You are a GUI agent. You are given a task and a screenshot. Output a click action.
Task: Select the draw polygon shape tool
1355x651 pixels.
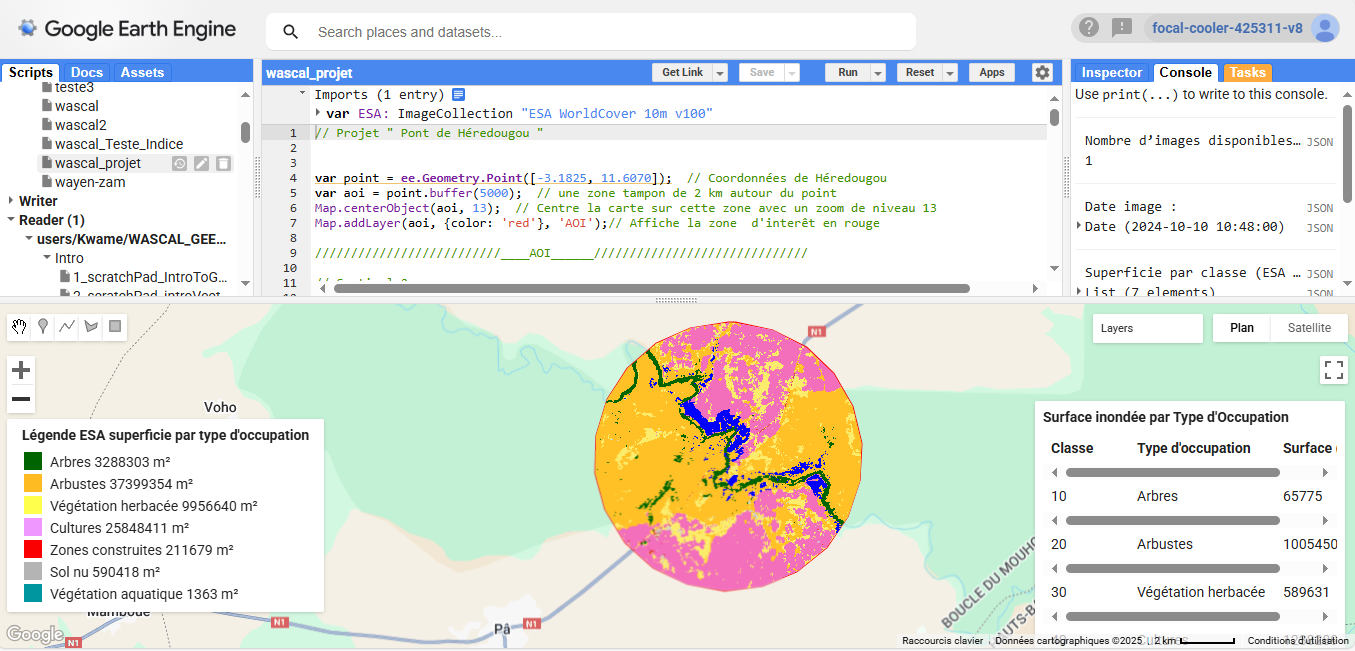tap(91, 326)
